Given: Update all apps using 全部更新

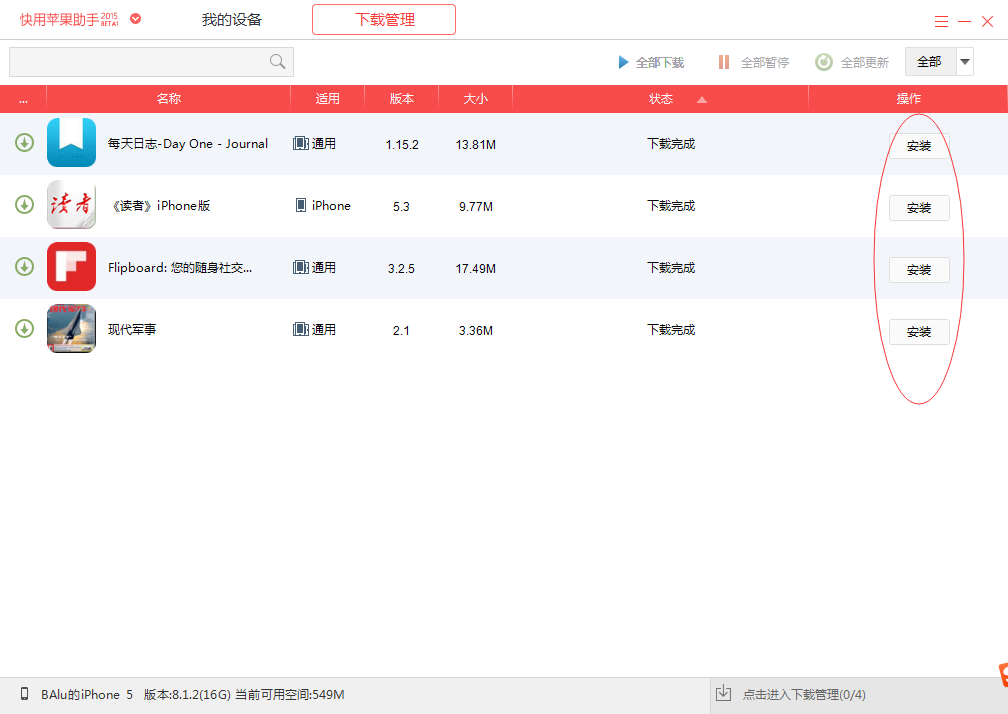Looking at the screenshot, I should click(x=853, y=62).
